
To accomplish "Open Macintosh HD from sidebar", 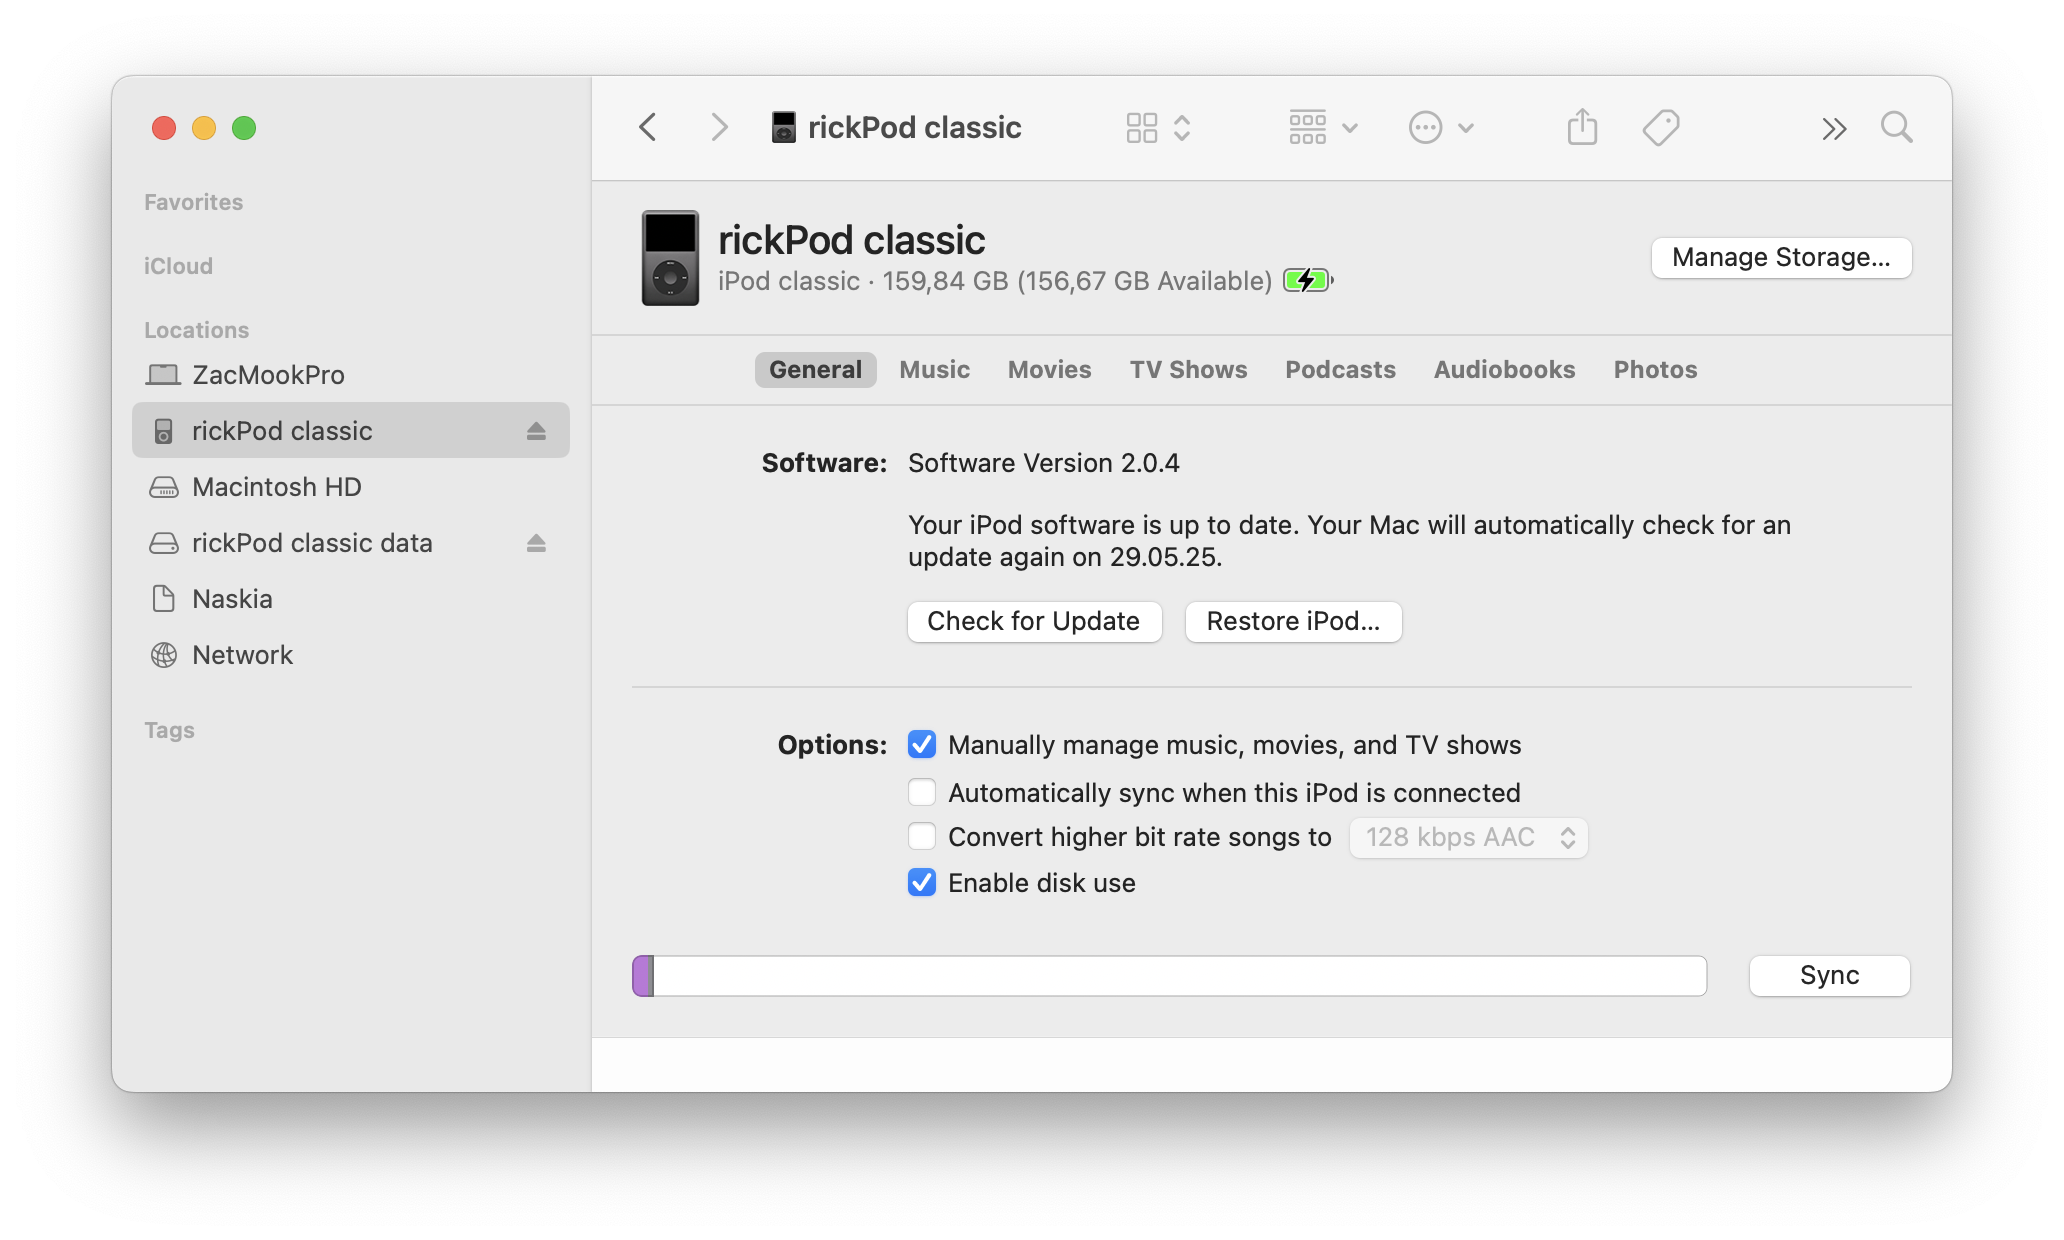I will (x=351, y=487).
